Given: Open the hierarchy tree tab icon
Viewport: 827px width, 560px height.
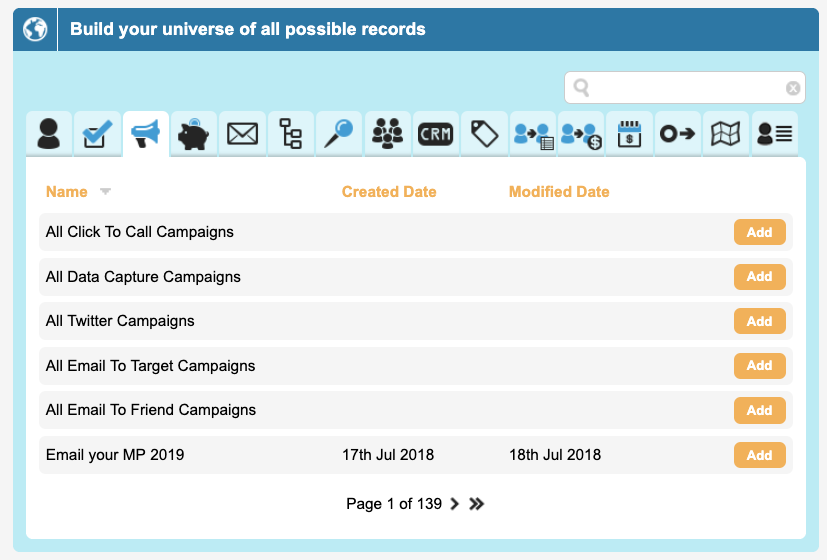Looking at the screenshot, I should click(291, 133).
